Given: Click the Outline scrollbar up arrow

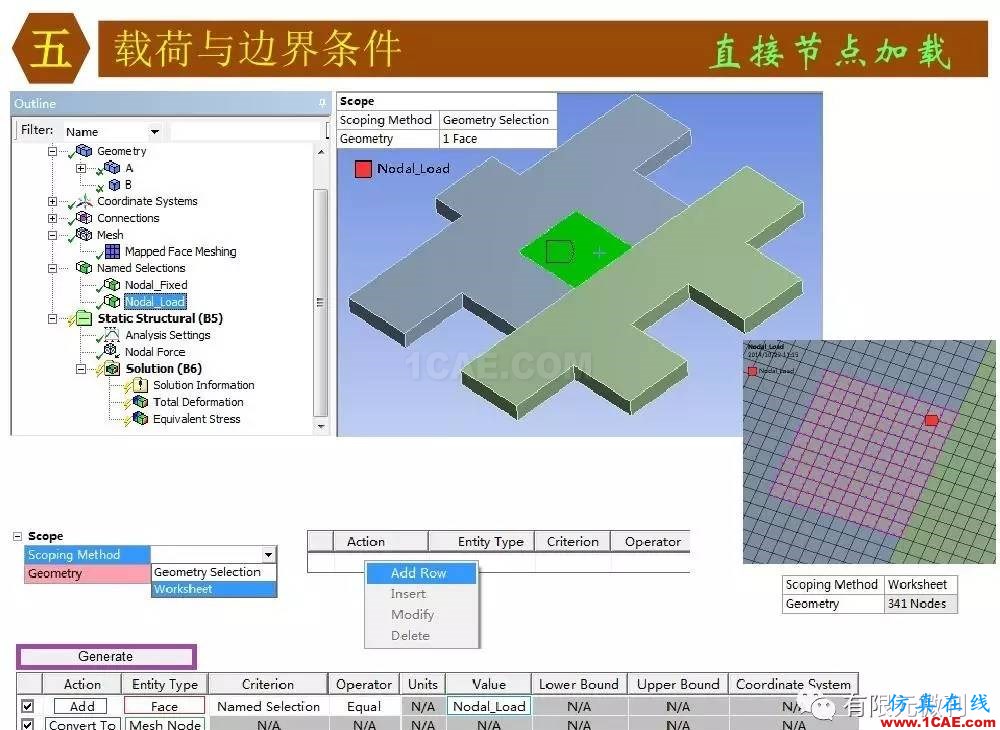Looking at the screenshot, I should [x=321, y=152].
